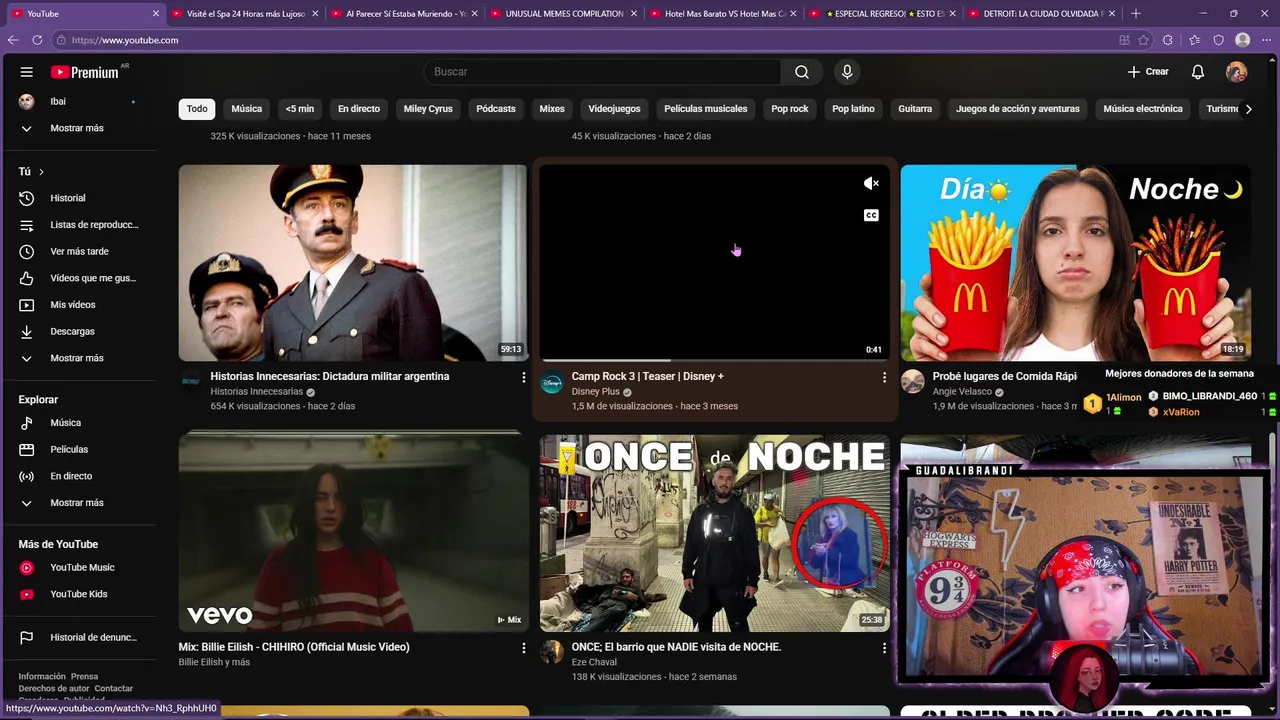
Task: Open the hamburger guide menu
Action: point(27,72)
